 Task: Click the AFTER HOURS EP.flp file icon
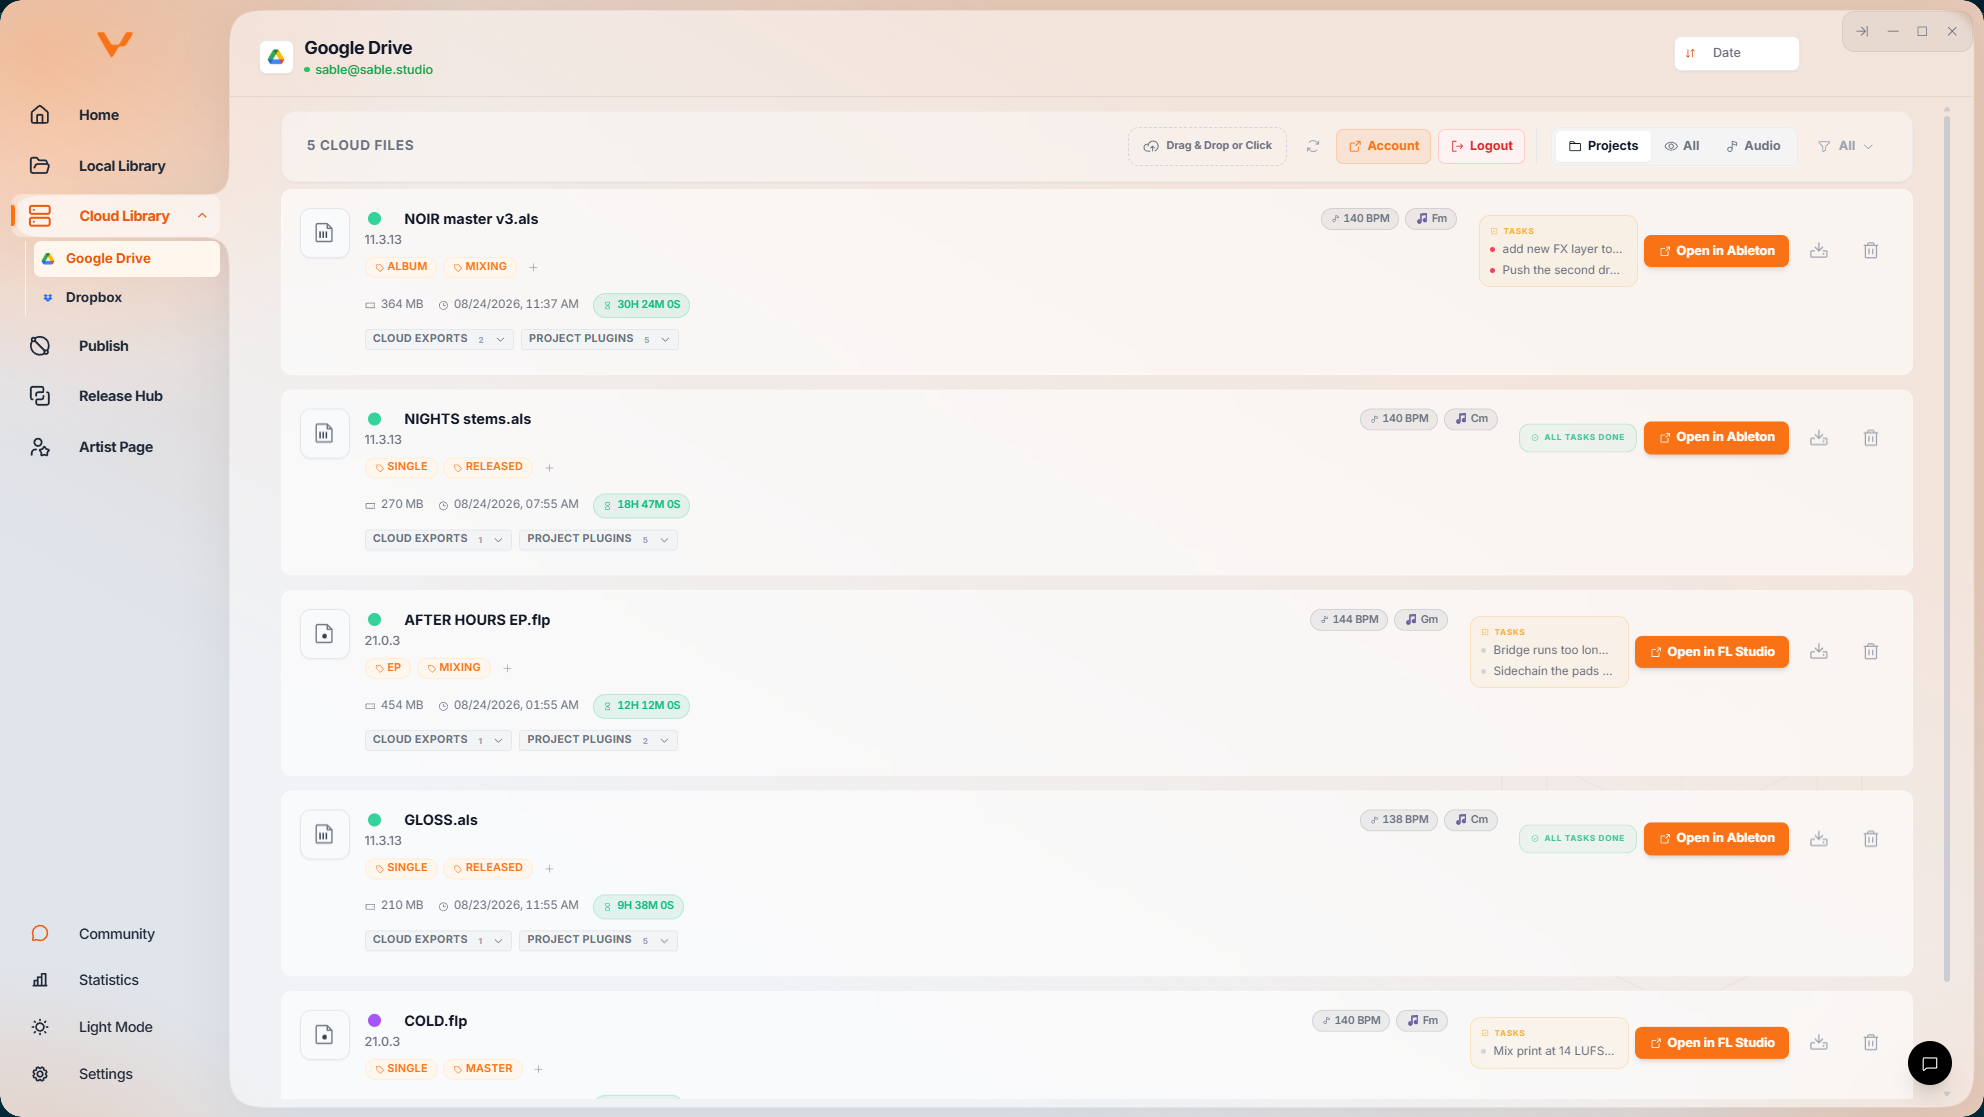coord(324,634)
